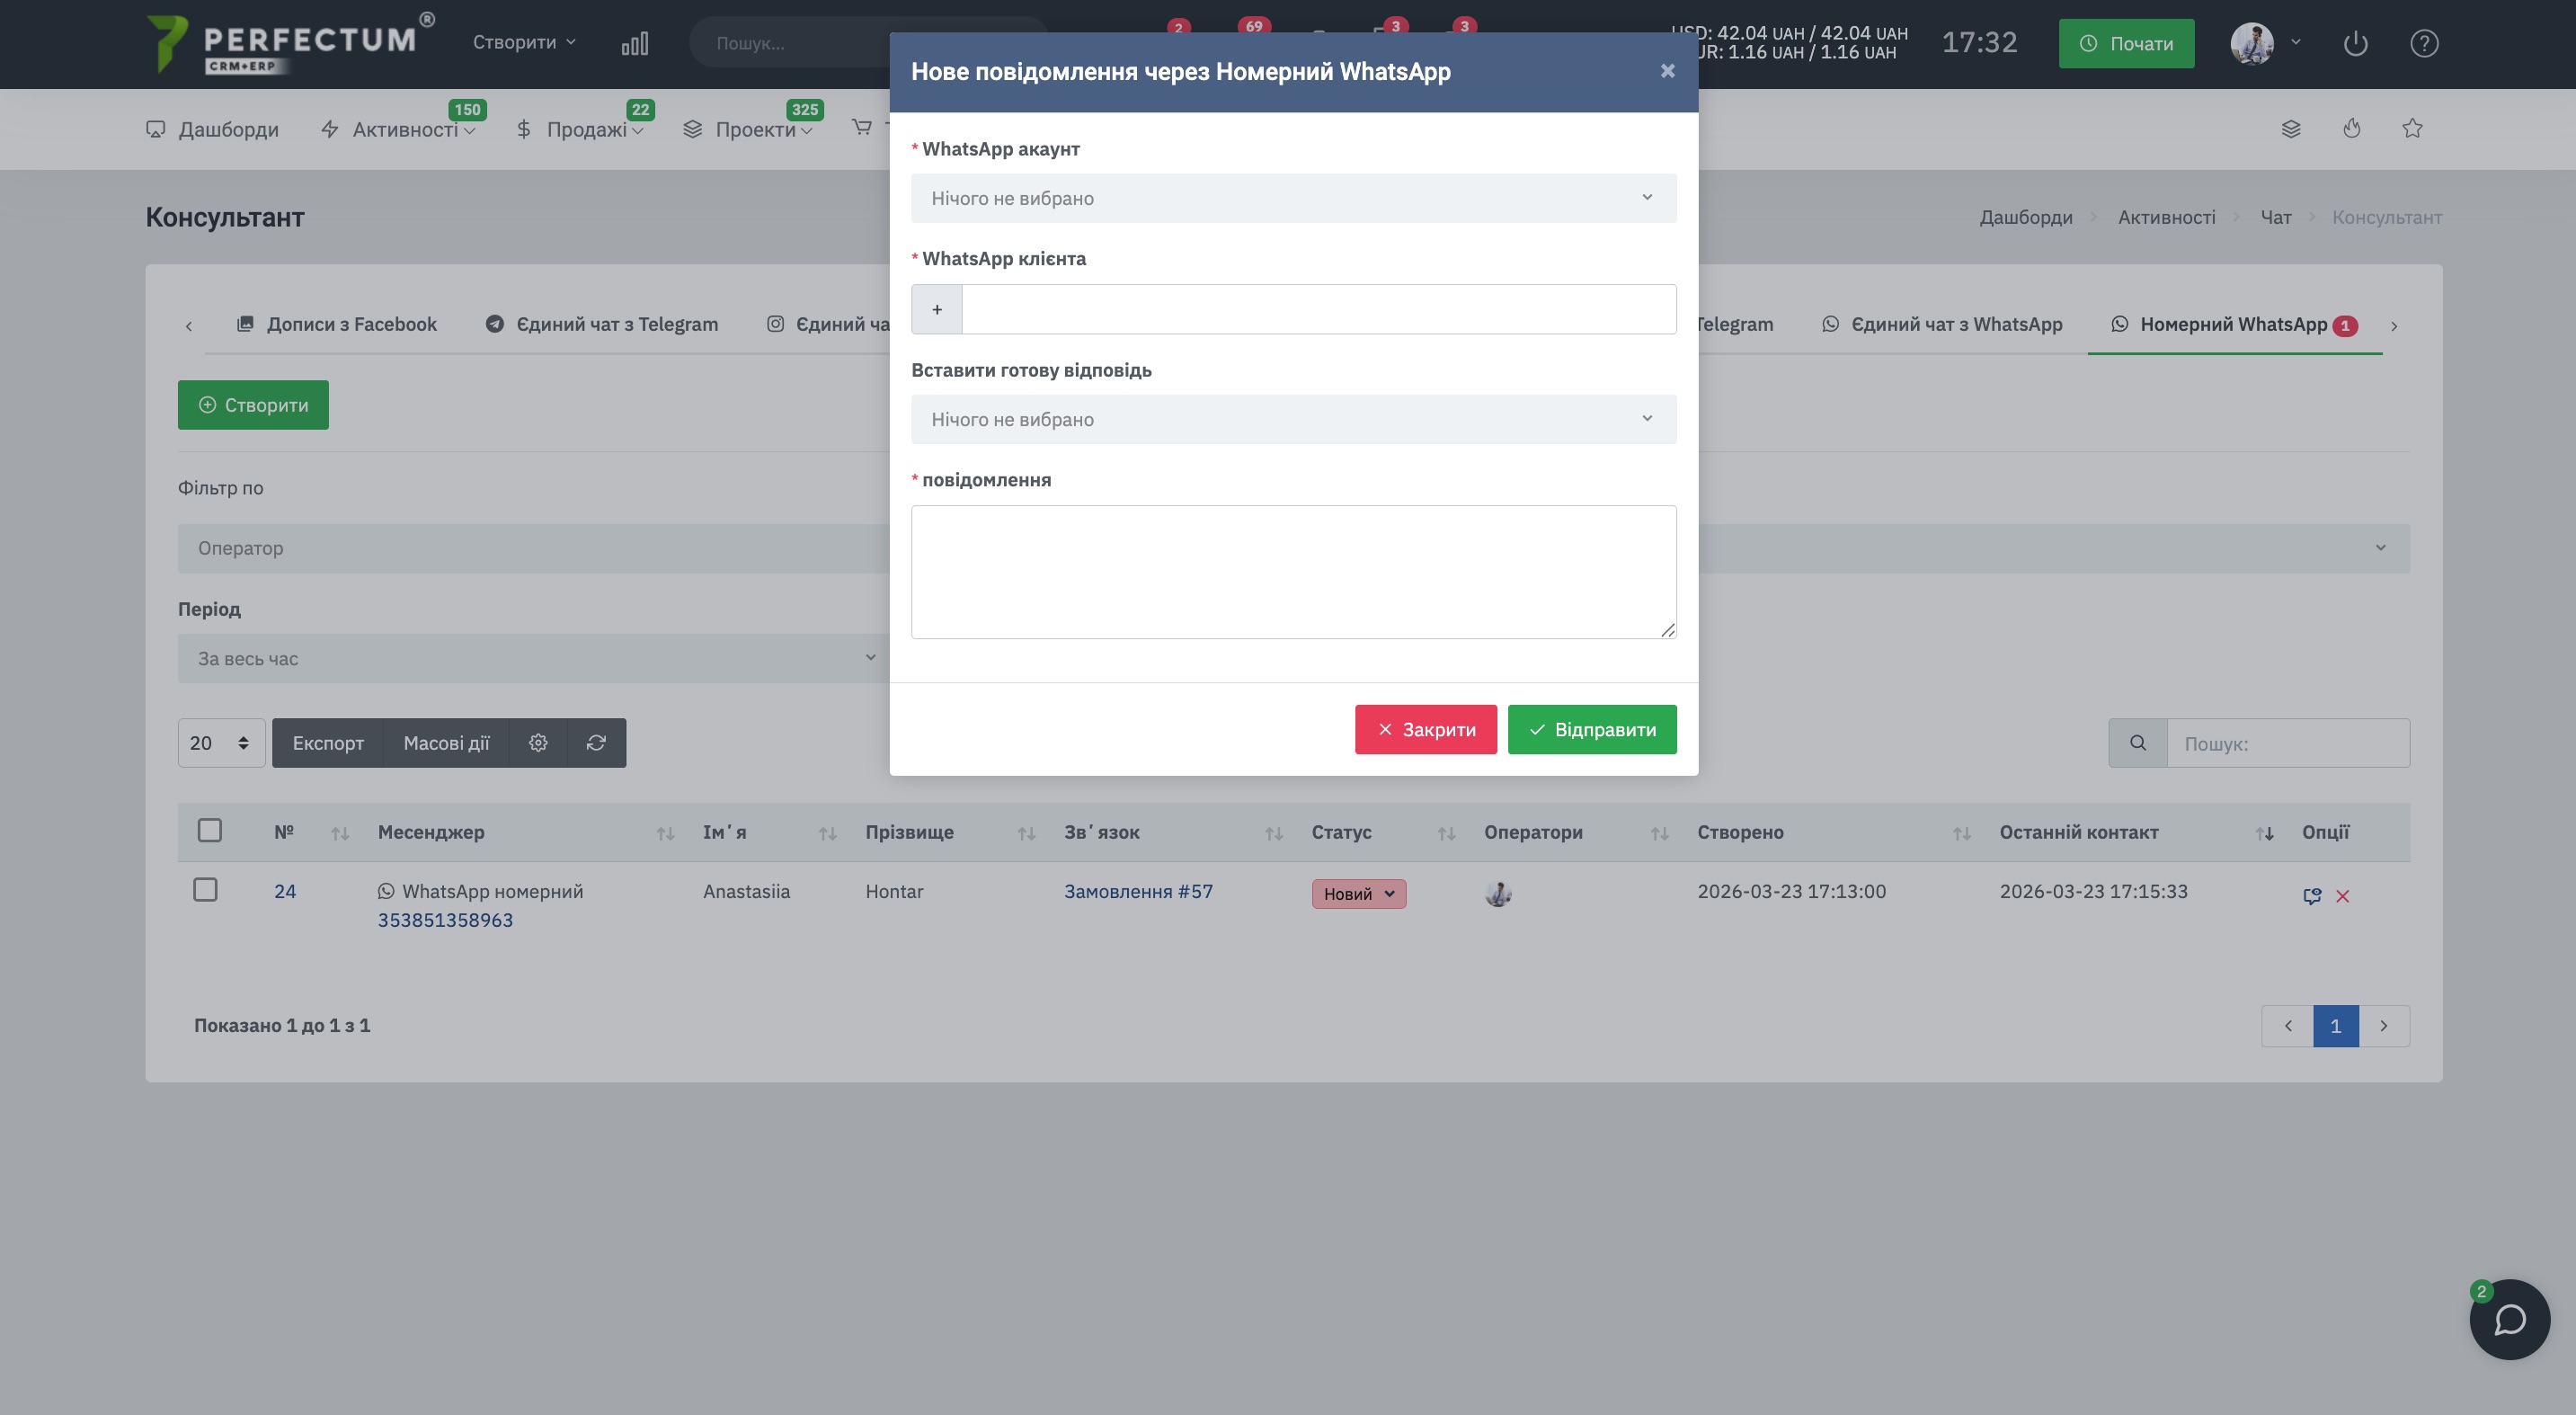Click the layers stack icon at right

(2290, 128)
